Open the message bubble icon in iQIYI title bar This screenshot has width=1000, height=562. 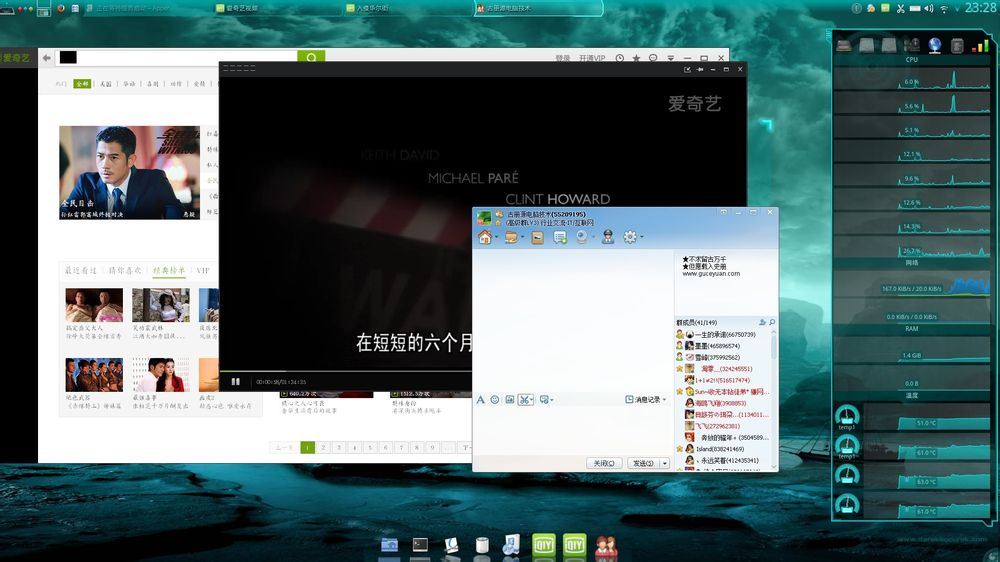(x=653, y=58)
